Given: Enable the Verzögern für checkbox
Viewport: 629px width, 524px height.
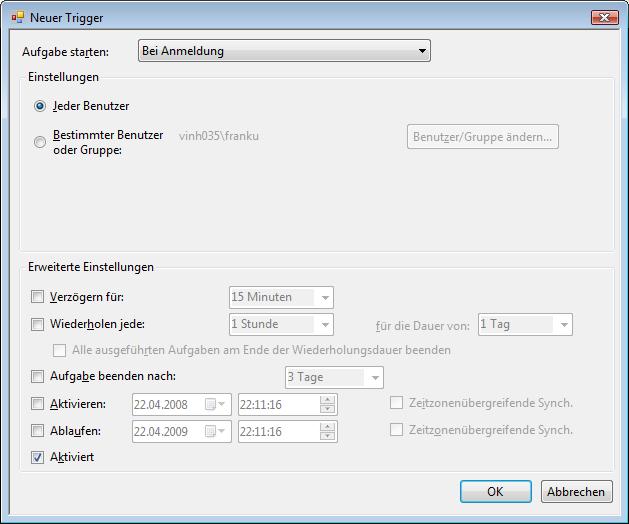Looking at the screenshot, I should click(x=37, y=297).
